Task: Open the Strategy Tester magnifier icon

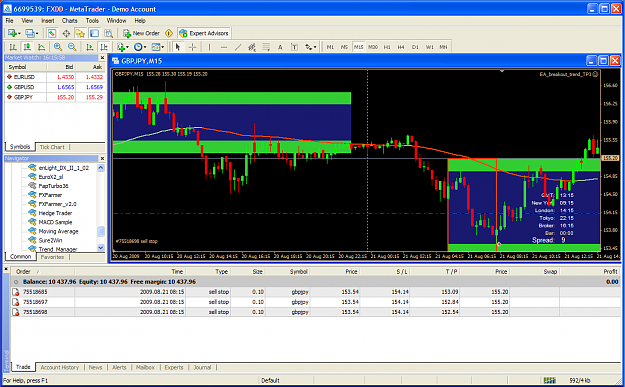Action: [x=108, y=33]
